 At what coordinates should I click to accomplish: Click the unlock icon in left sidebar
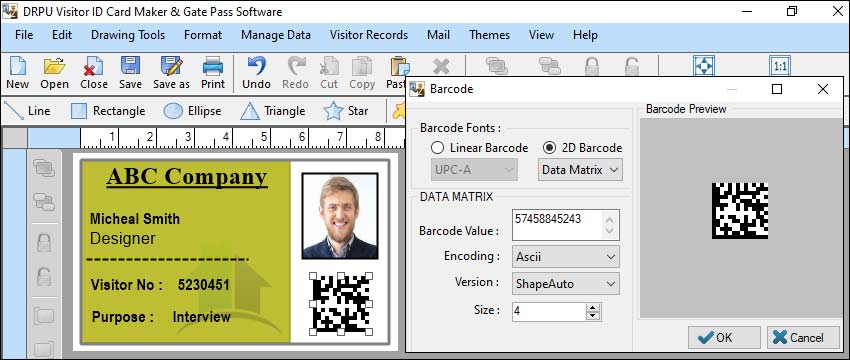44,277
